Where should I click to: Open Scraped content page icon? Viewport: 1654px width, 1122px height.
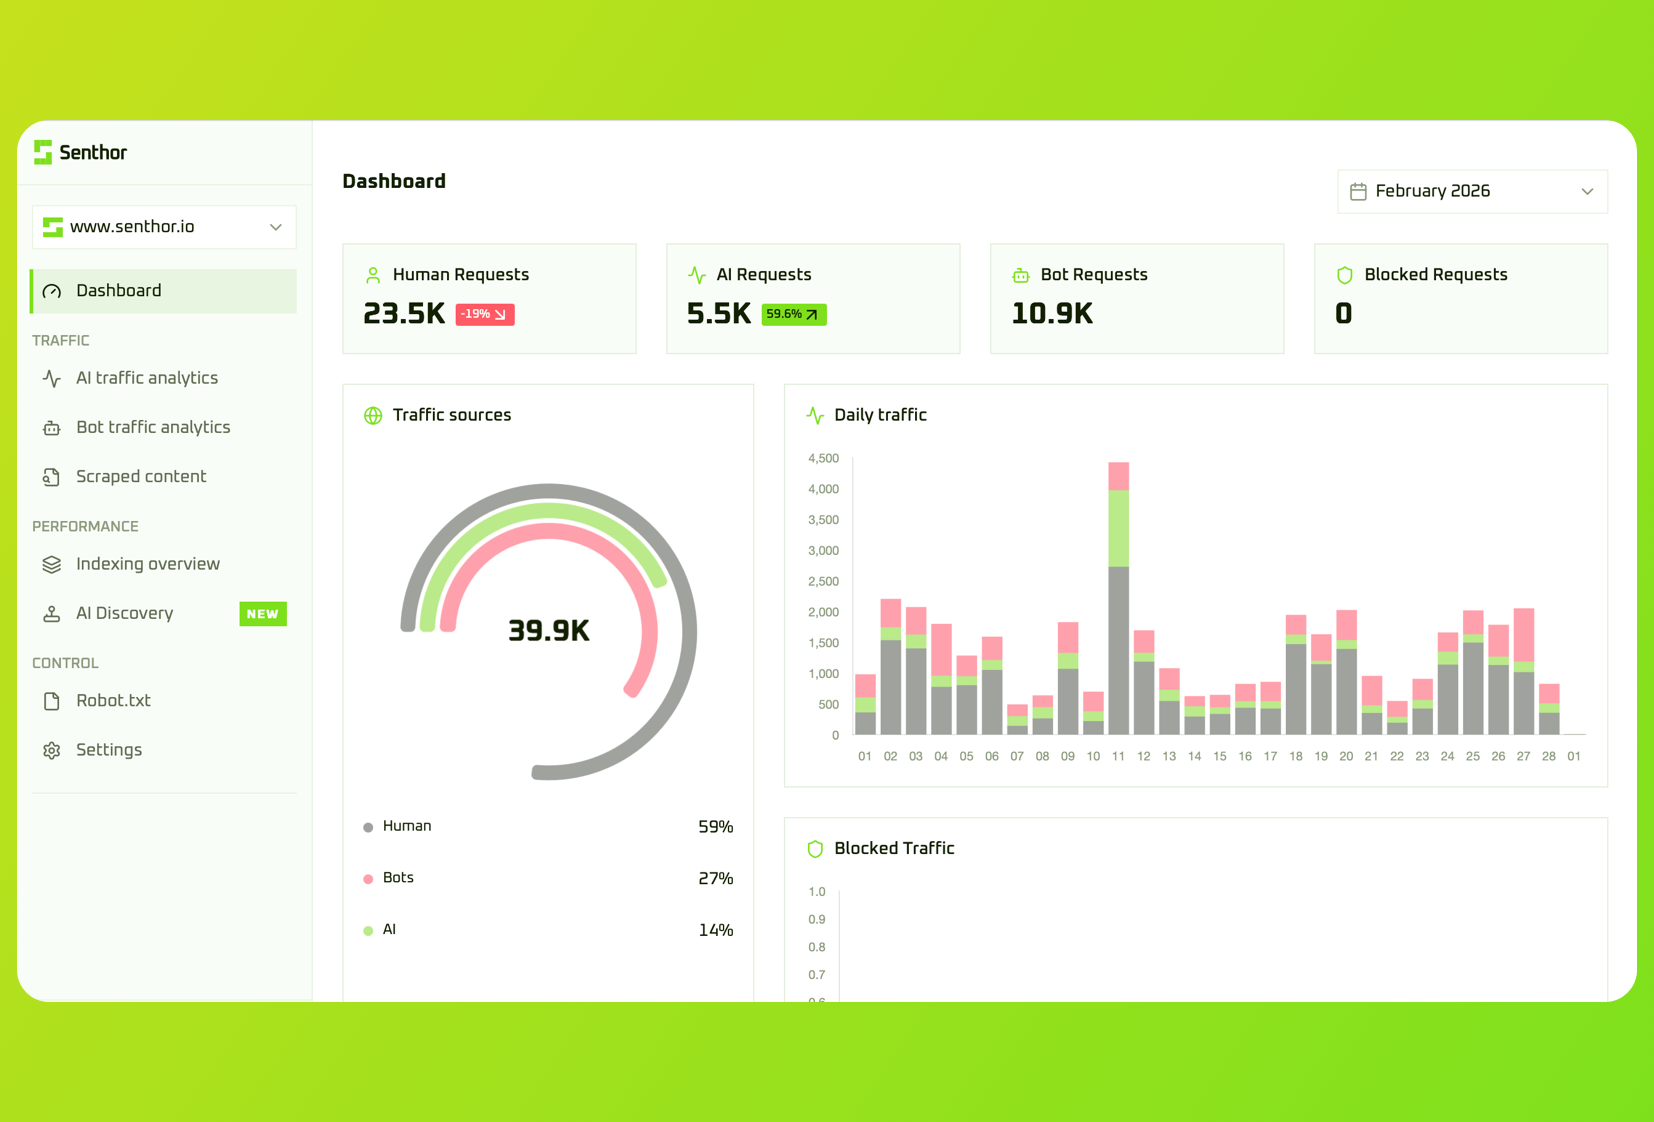tap(52, 477)
